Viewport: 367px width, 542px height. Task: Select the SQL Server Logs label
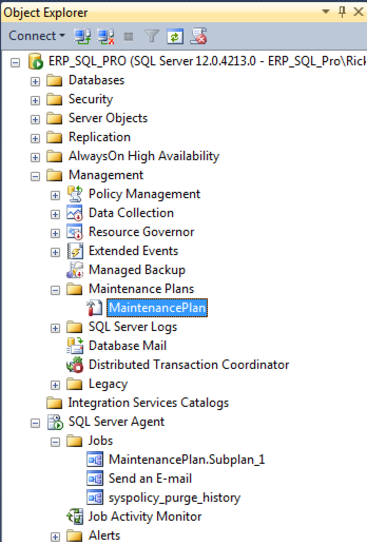(133, 327)
